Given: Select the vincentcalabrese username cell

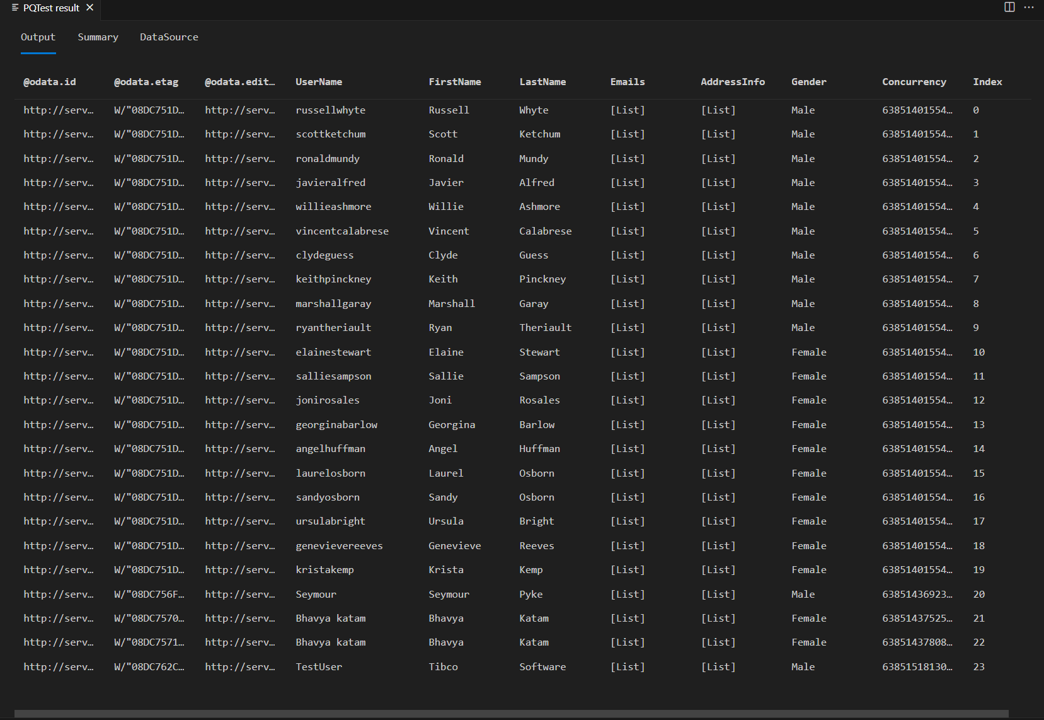Looking at the screenshot, I should pos(342,231).
